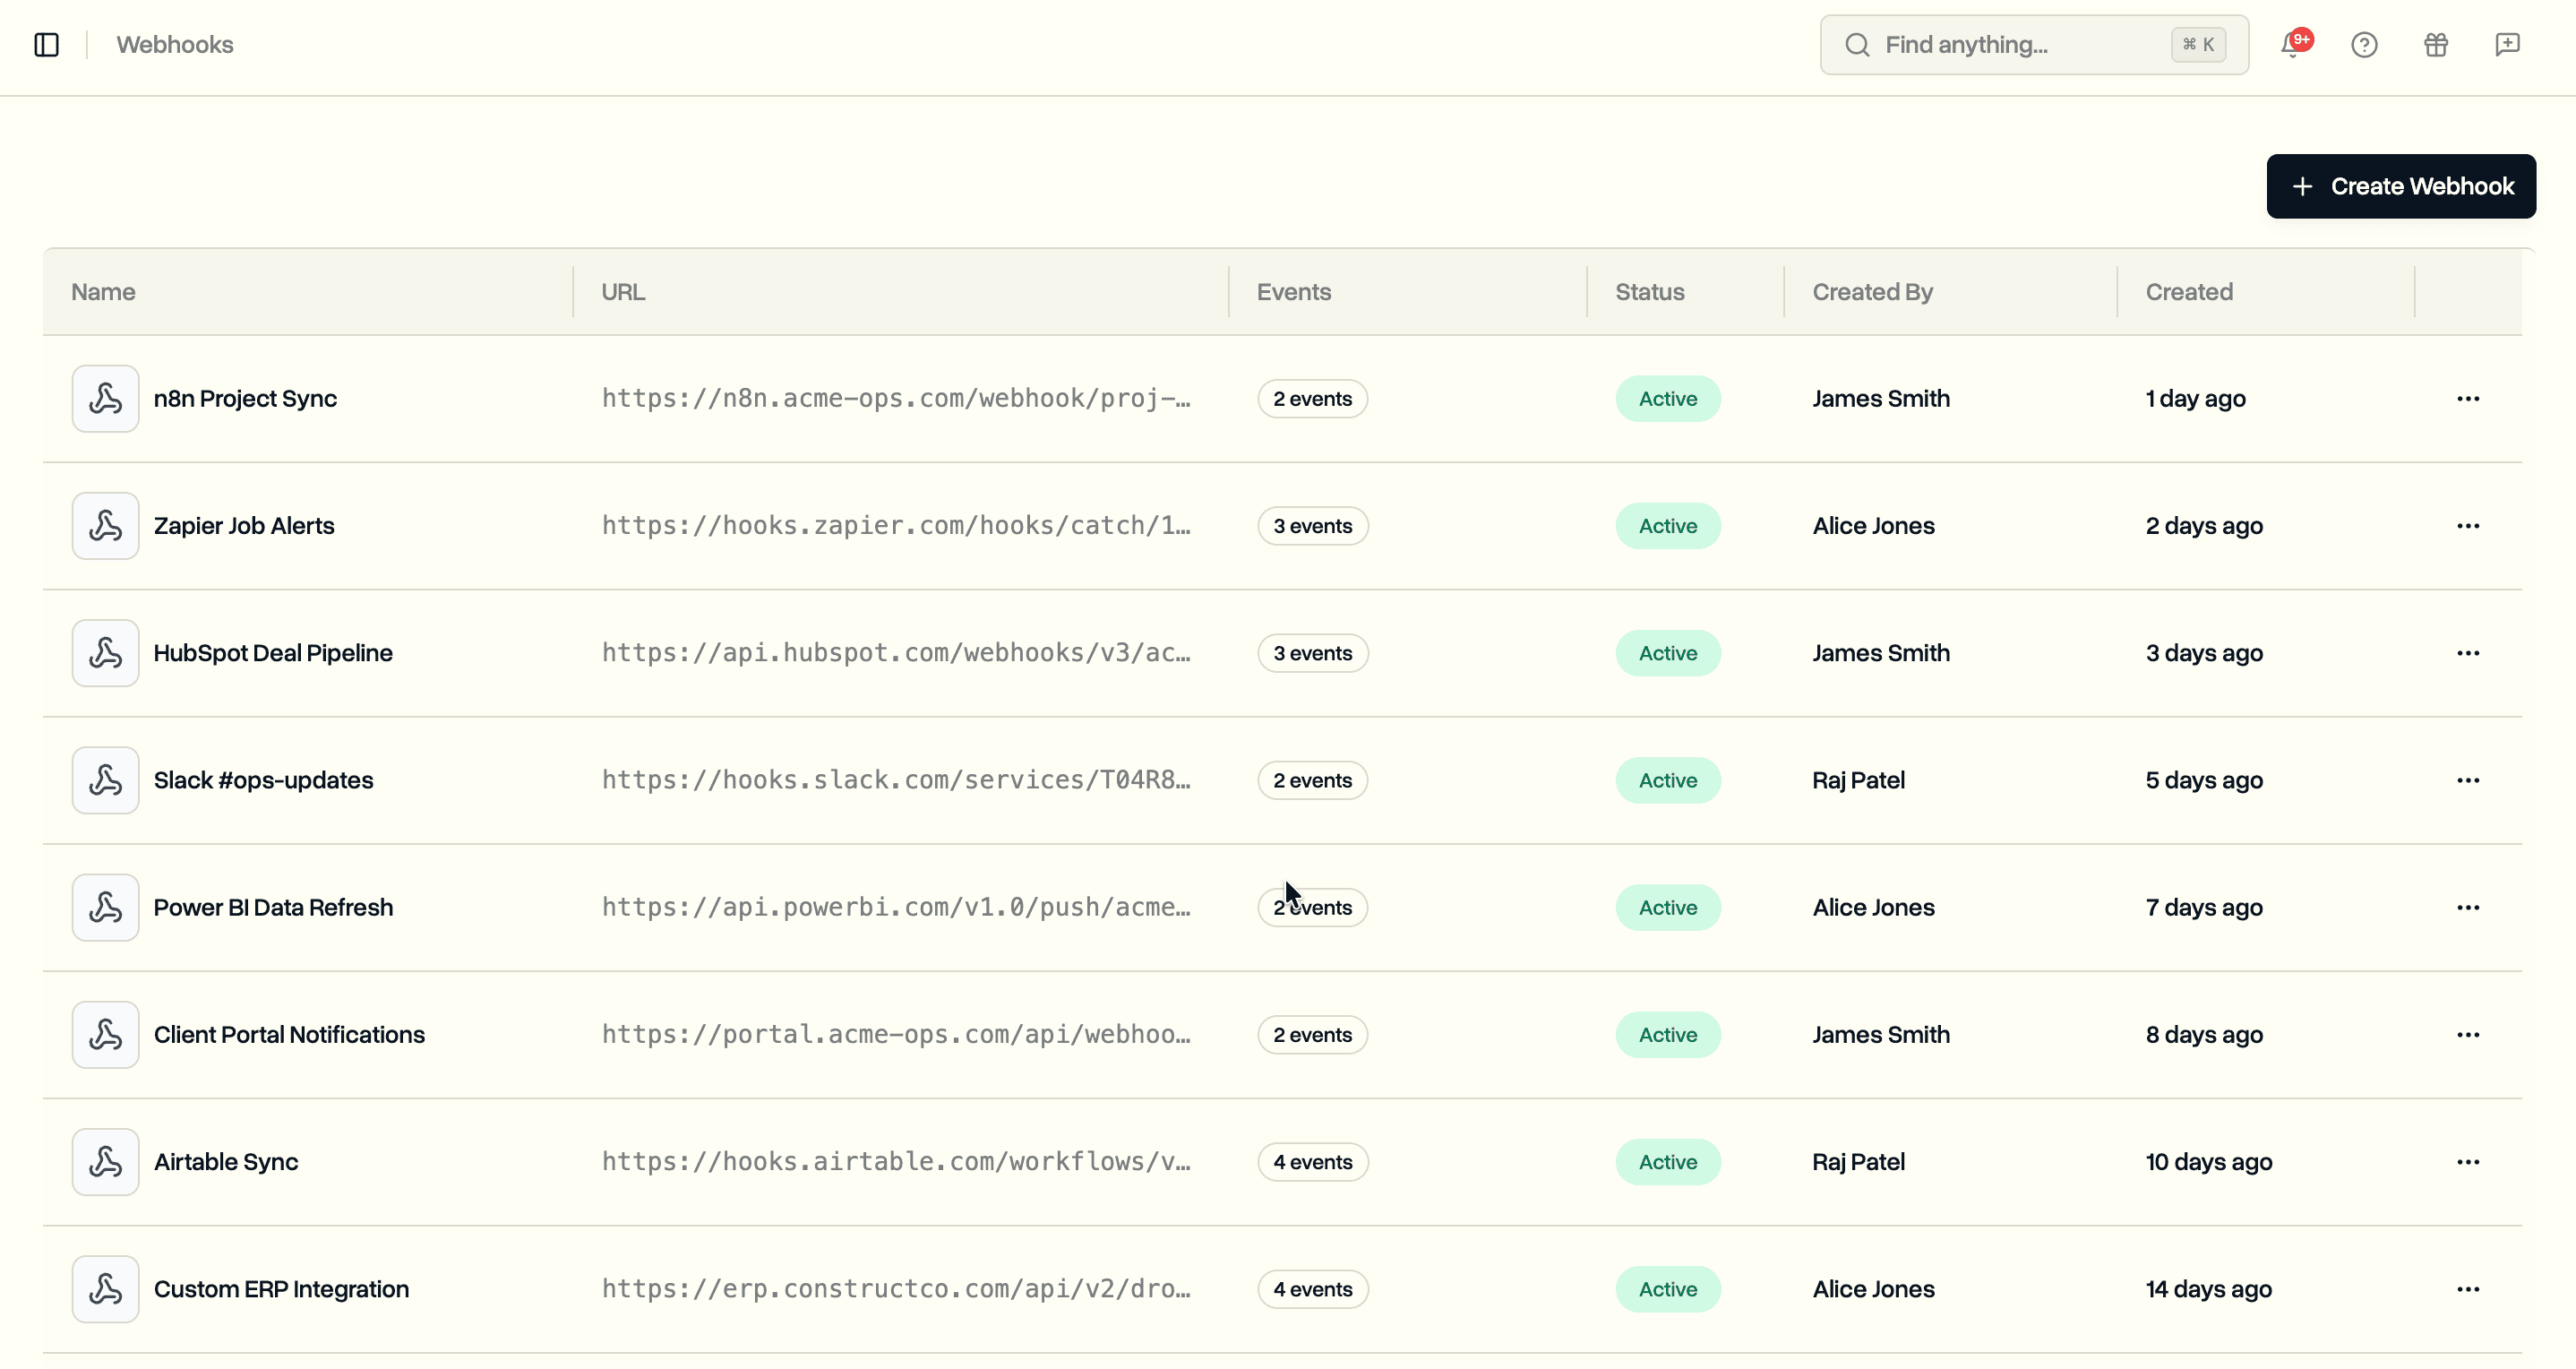Screen dimensions: 2576x1369
Task: Click the webhook icon beside Airtable Sync
Action: (x=104, y=1161)
